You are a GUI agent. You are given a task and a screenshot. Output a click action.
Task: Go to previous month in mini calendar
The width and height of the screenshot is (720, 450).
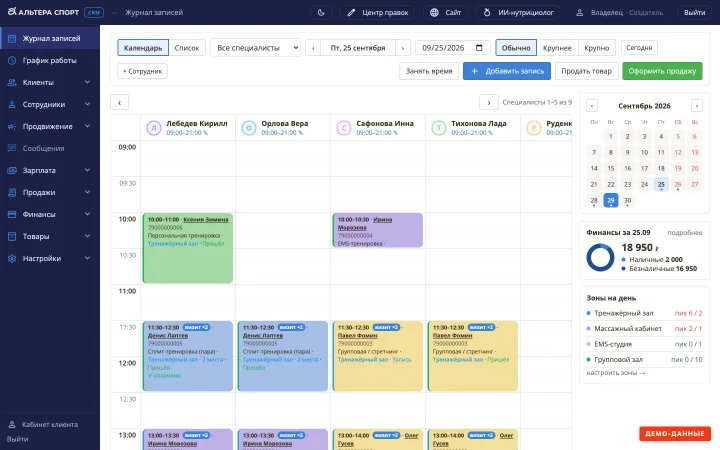[x=592, y=106]
